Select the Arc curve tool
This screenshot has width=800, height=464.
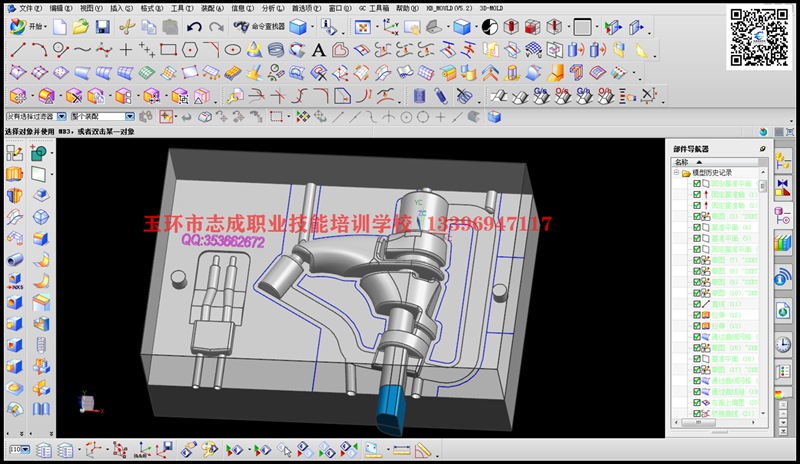pos(39,50)
